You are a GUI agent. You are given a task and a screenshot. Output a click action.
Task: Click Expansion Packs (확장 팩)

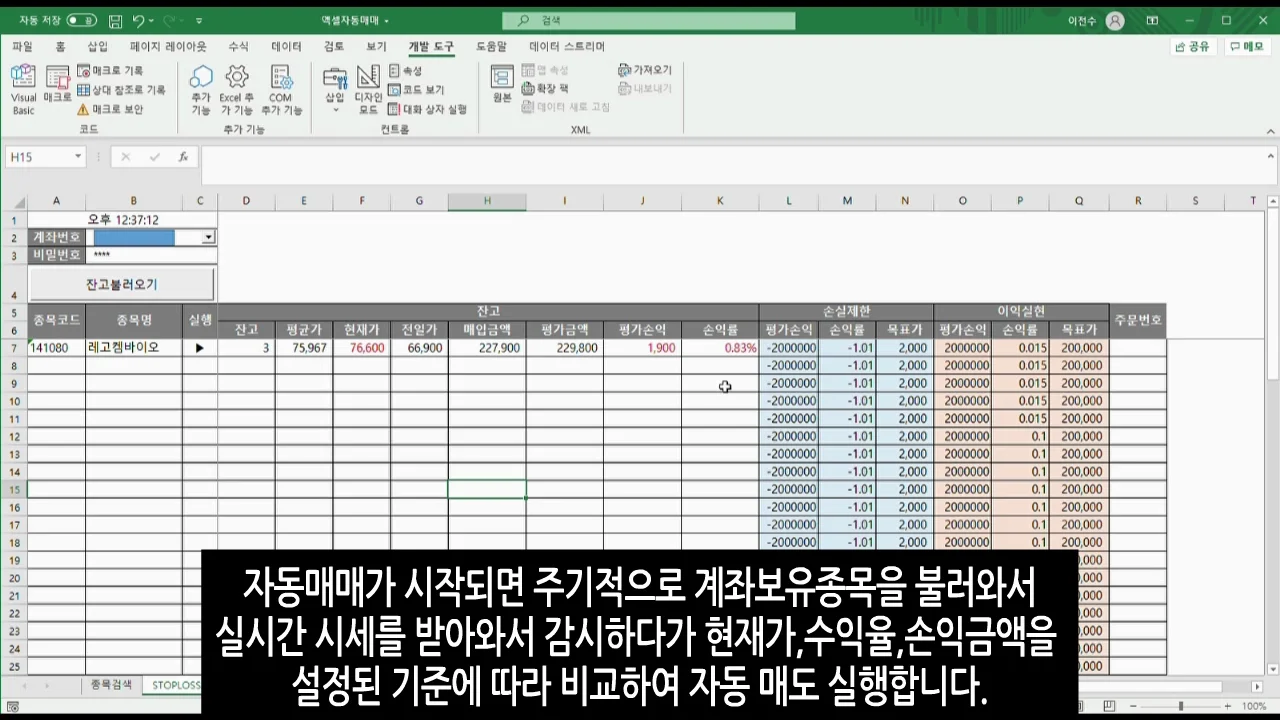(x=545, y=89)
